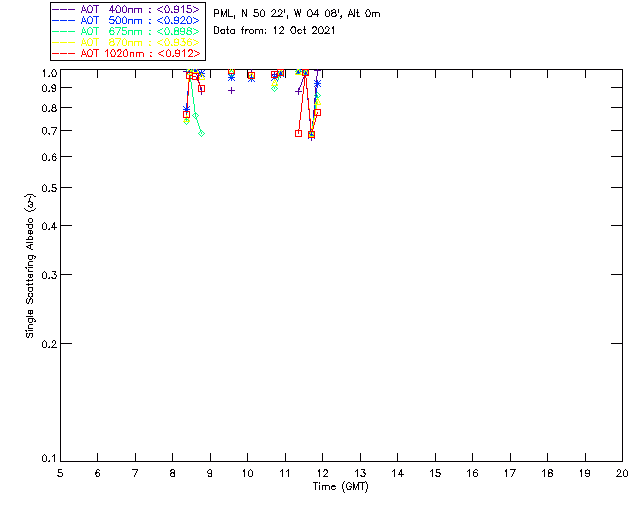The image size is (640, 512).
Task: Select the lowest red square near 11.7 GMT
Action: tap(311, 134)
